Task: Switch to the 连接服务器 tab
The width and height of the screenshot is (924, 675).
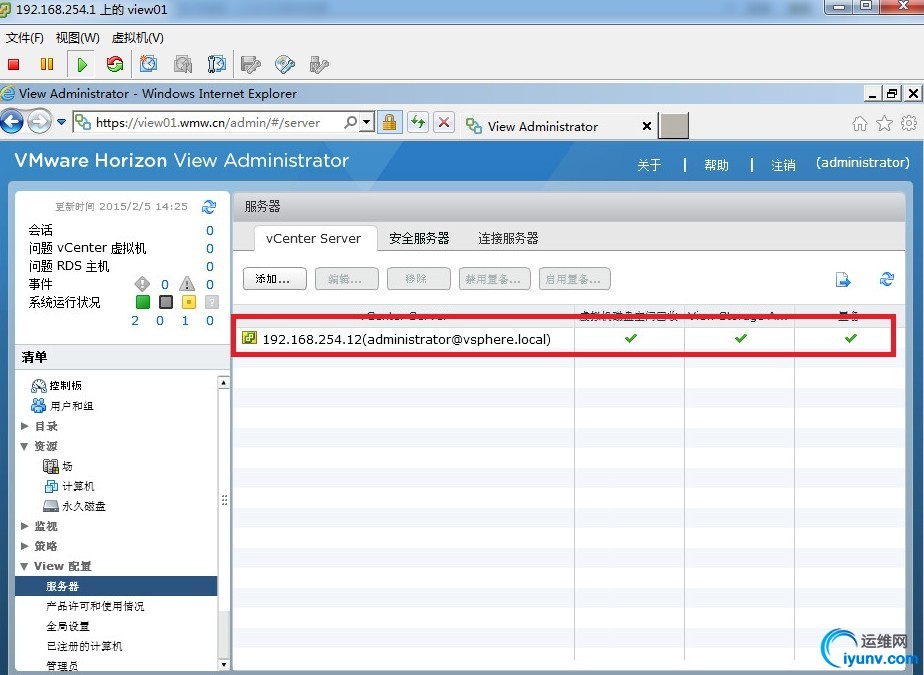Action: click(508, 238)
